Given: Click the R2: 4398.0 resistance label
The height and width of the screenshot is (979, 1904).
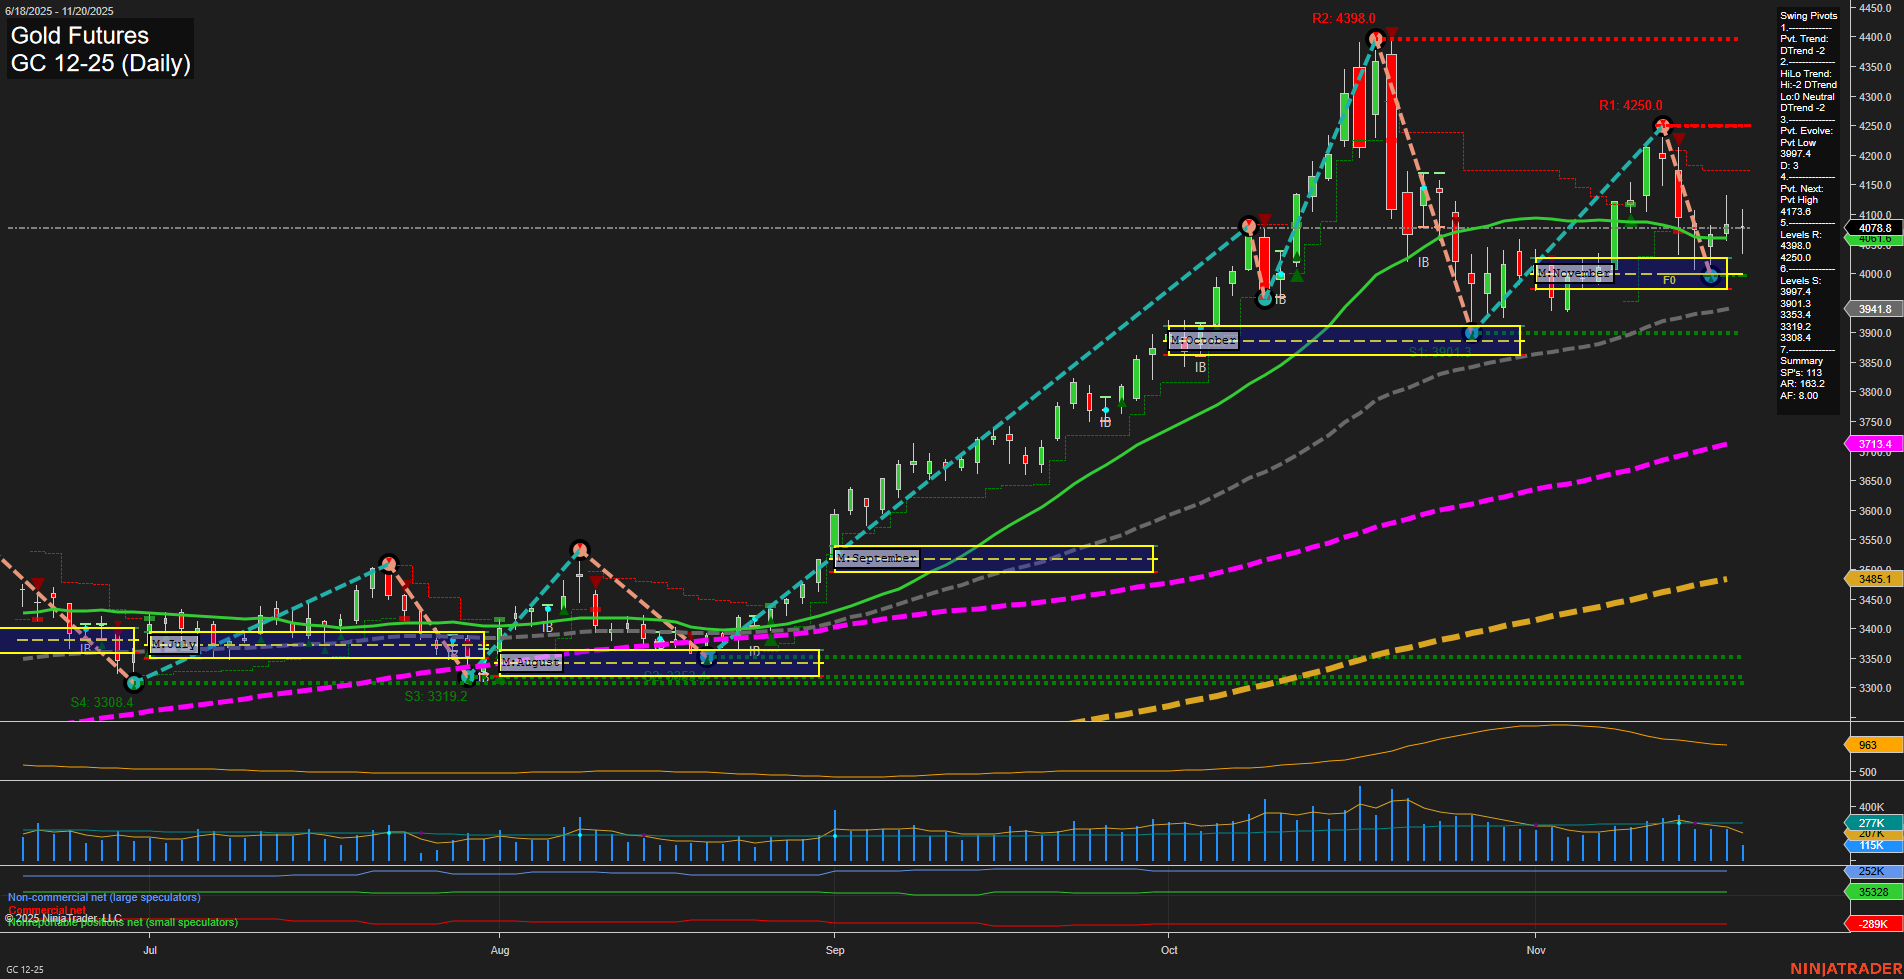Looking at the screenshot, I should (x=1344, y=17).
